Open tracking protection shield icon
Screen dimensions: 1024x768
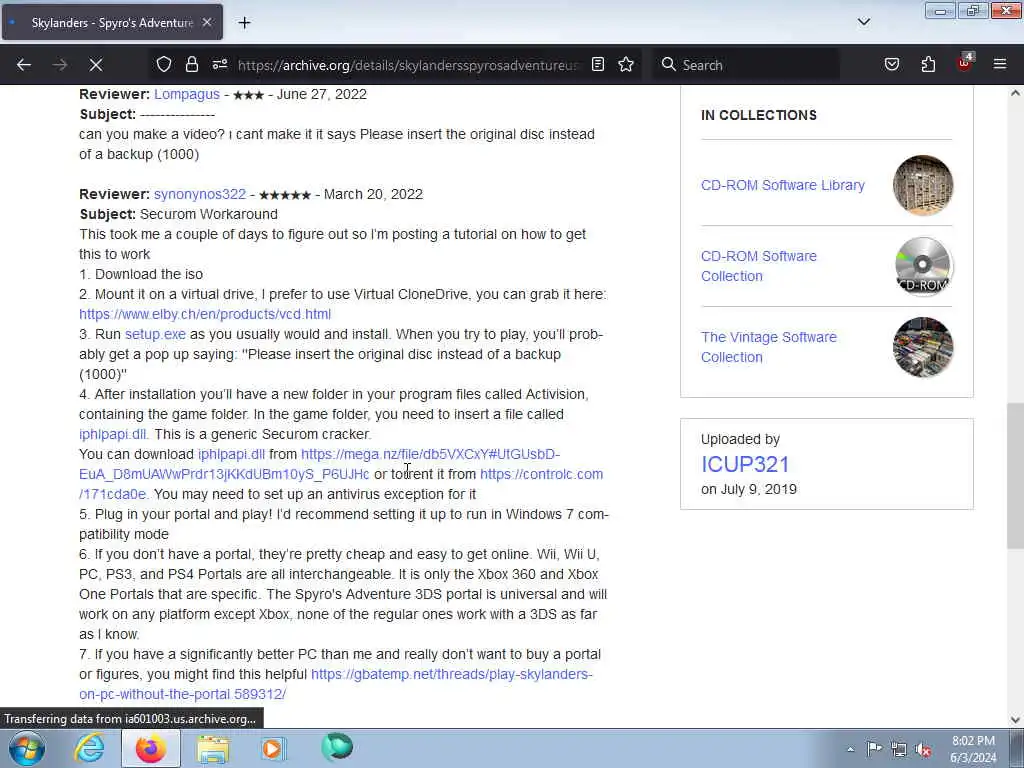coord(164,65)
